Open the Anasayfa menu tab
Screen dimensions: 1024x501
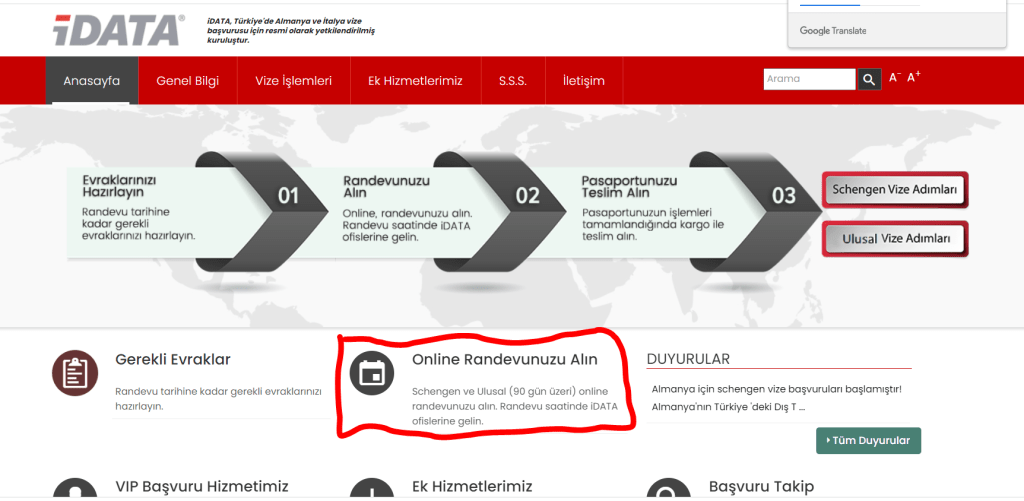pos(92,81)
